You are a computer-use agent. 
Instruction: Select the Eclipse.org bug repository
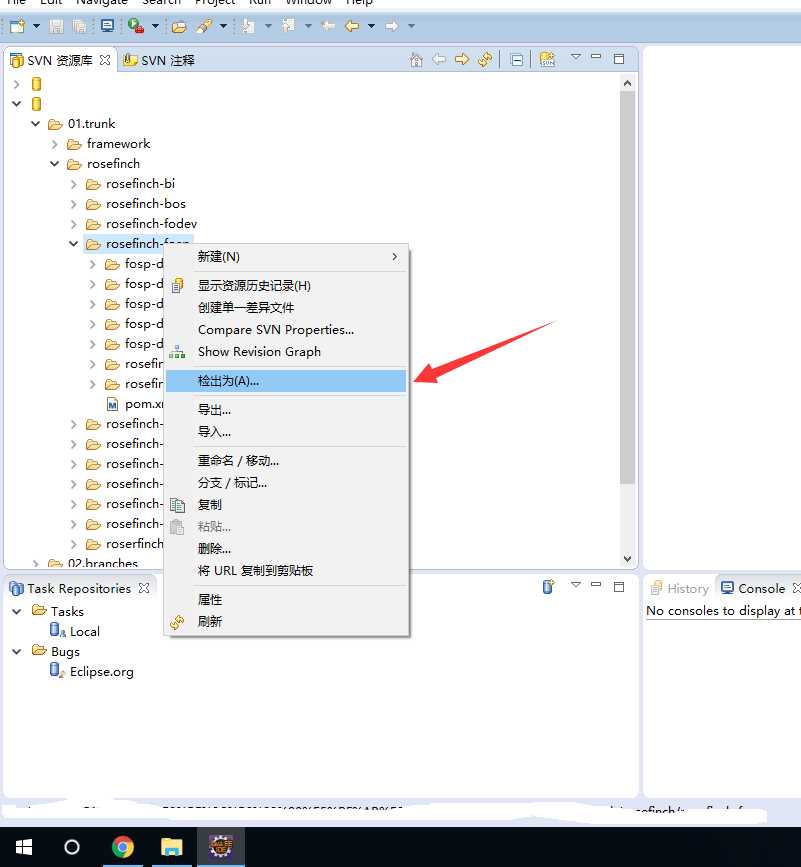tap(92, 671)
